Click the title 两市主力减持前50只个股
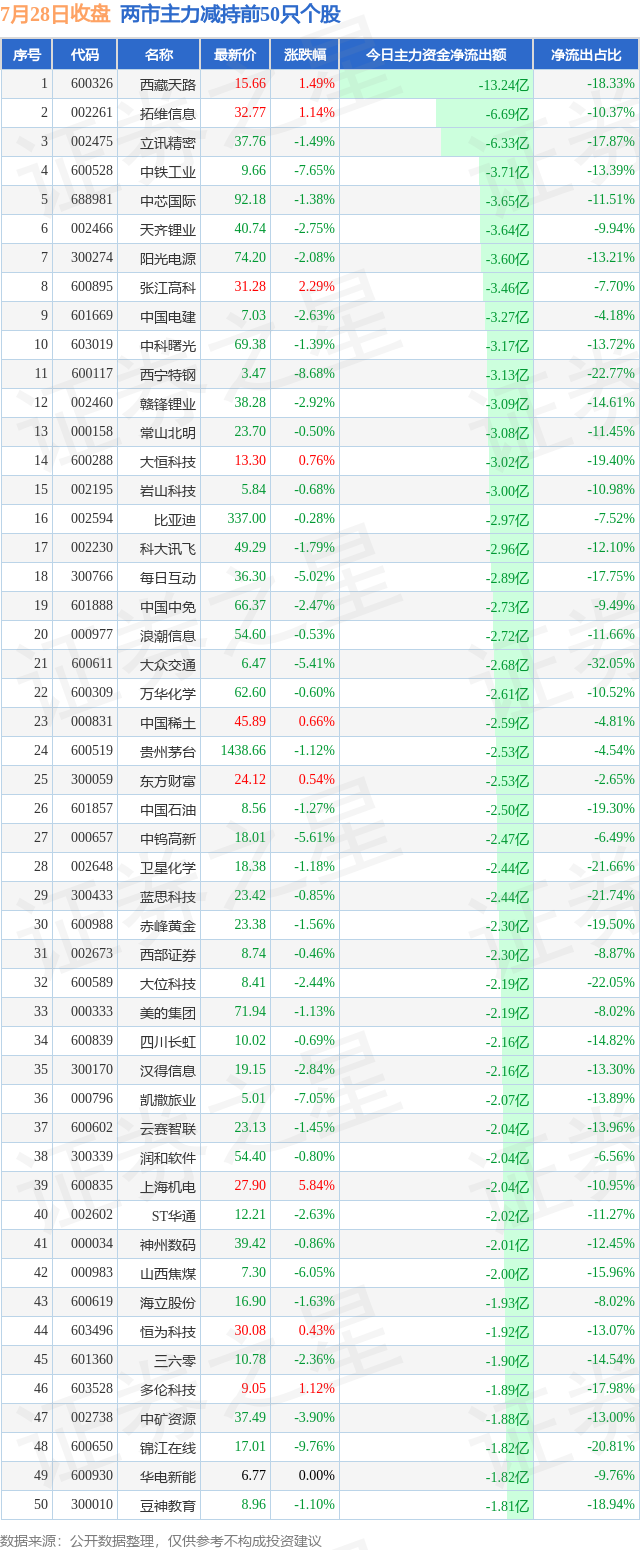The image size is (640, 1550). 230,15
